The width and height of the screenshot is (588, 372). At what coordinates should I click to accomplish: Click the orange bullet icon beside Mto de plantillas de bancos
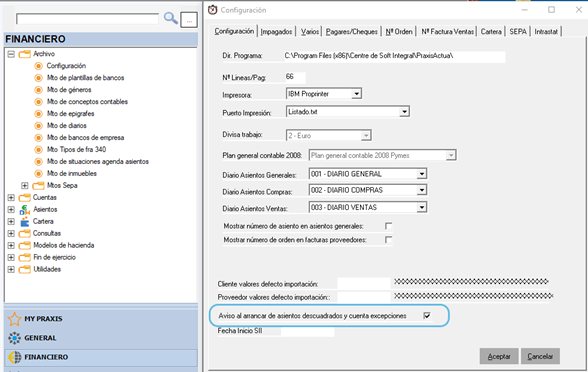click(x=38, y=78)
